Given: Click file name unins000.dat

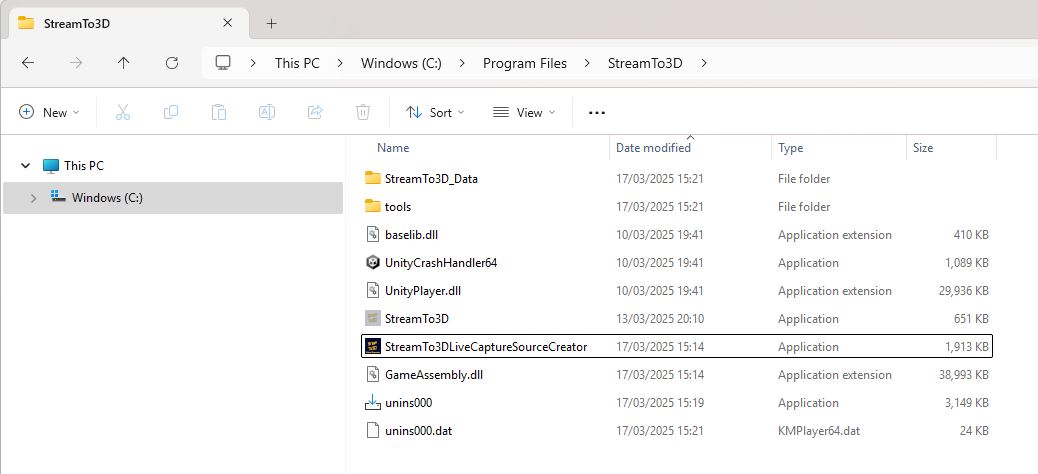Looking at the screenshot, I should [x=418, y=431].
